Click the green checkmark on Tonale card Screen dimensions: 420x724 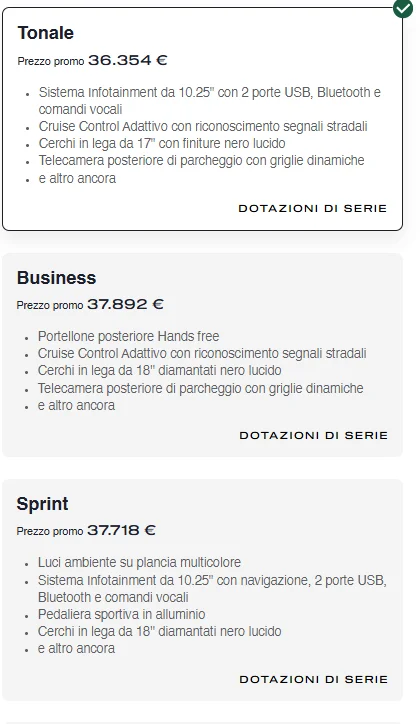(x=403, y=8)
